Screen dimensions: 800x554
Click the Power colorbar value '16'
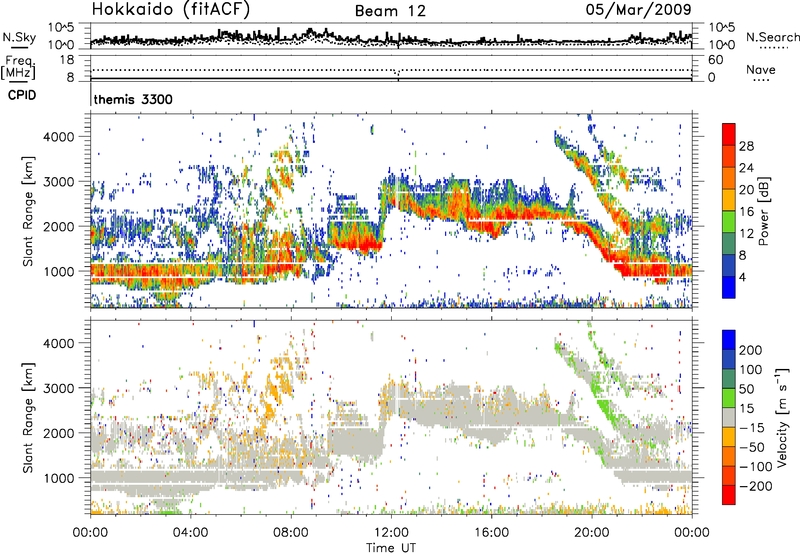pos(746,211)
